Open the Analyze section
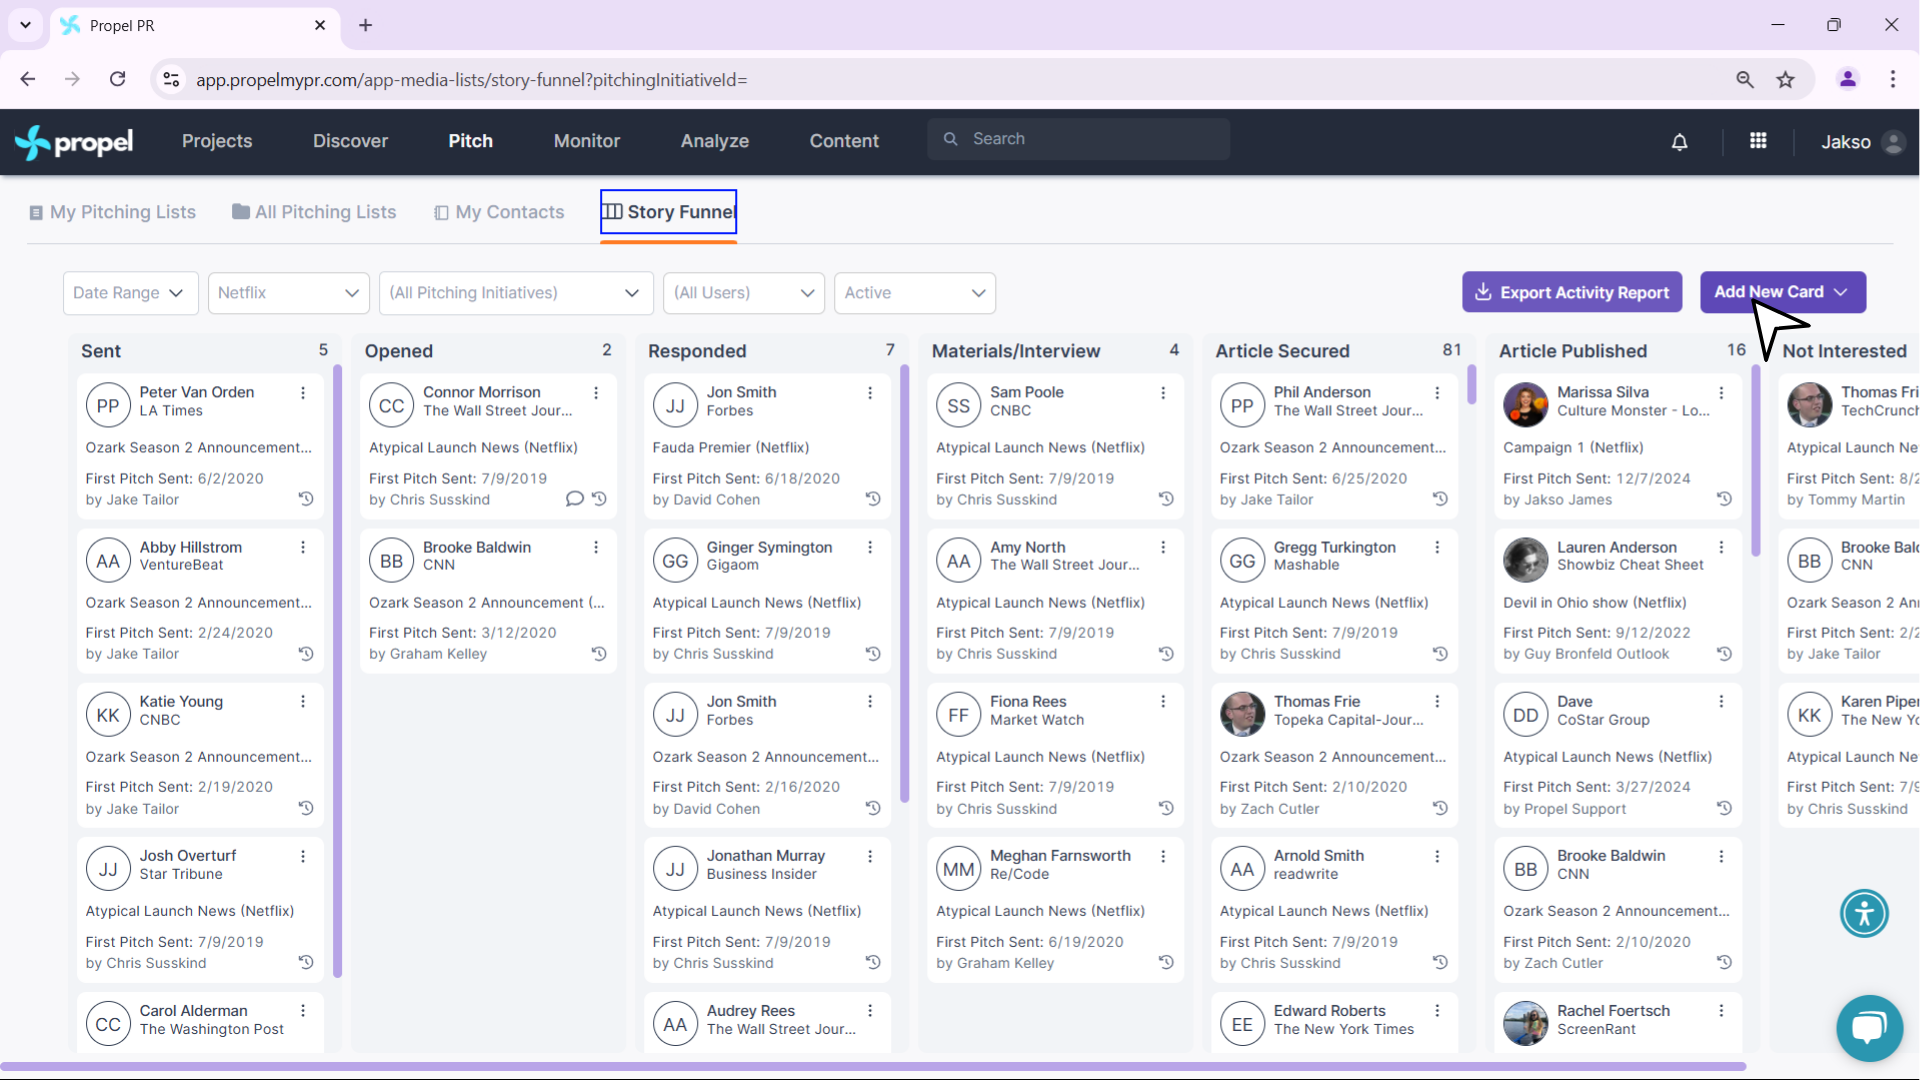Viewport: 1920px width, 1080px height. click(715, 141)
